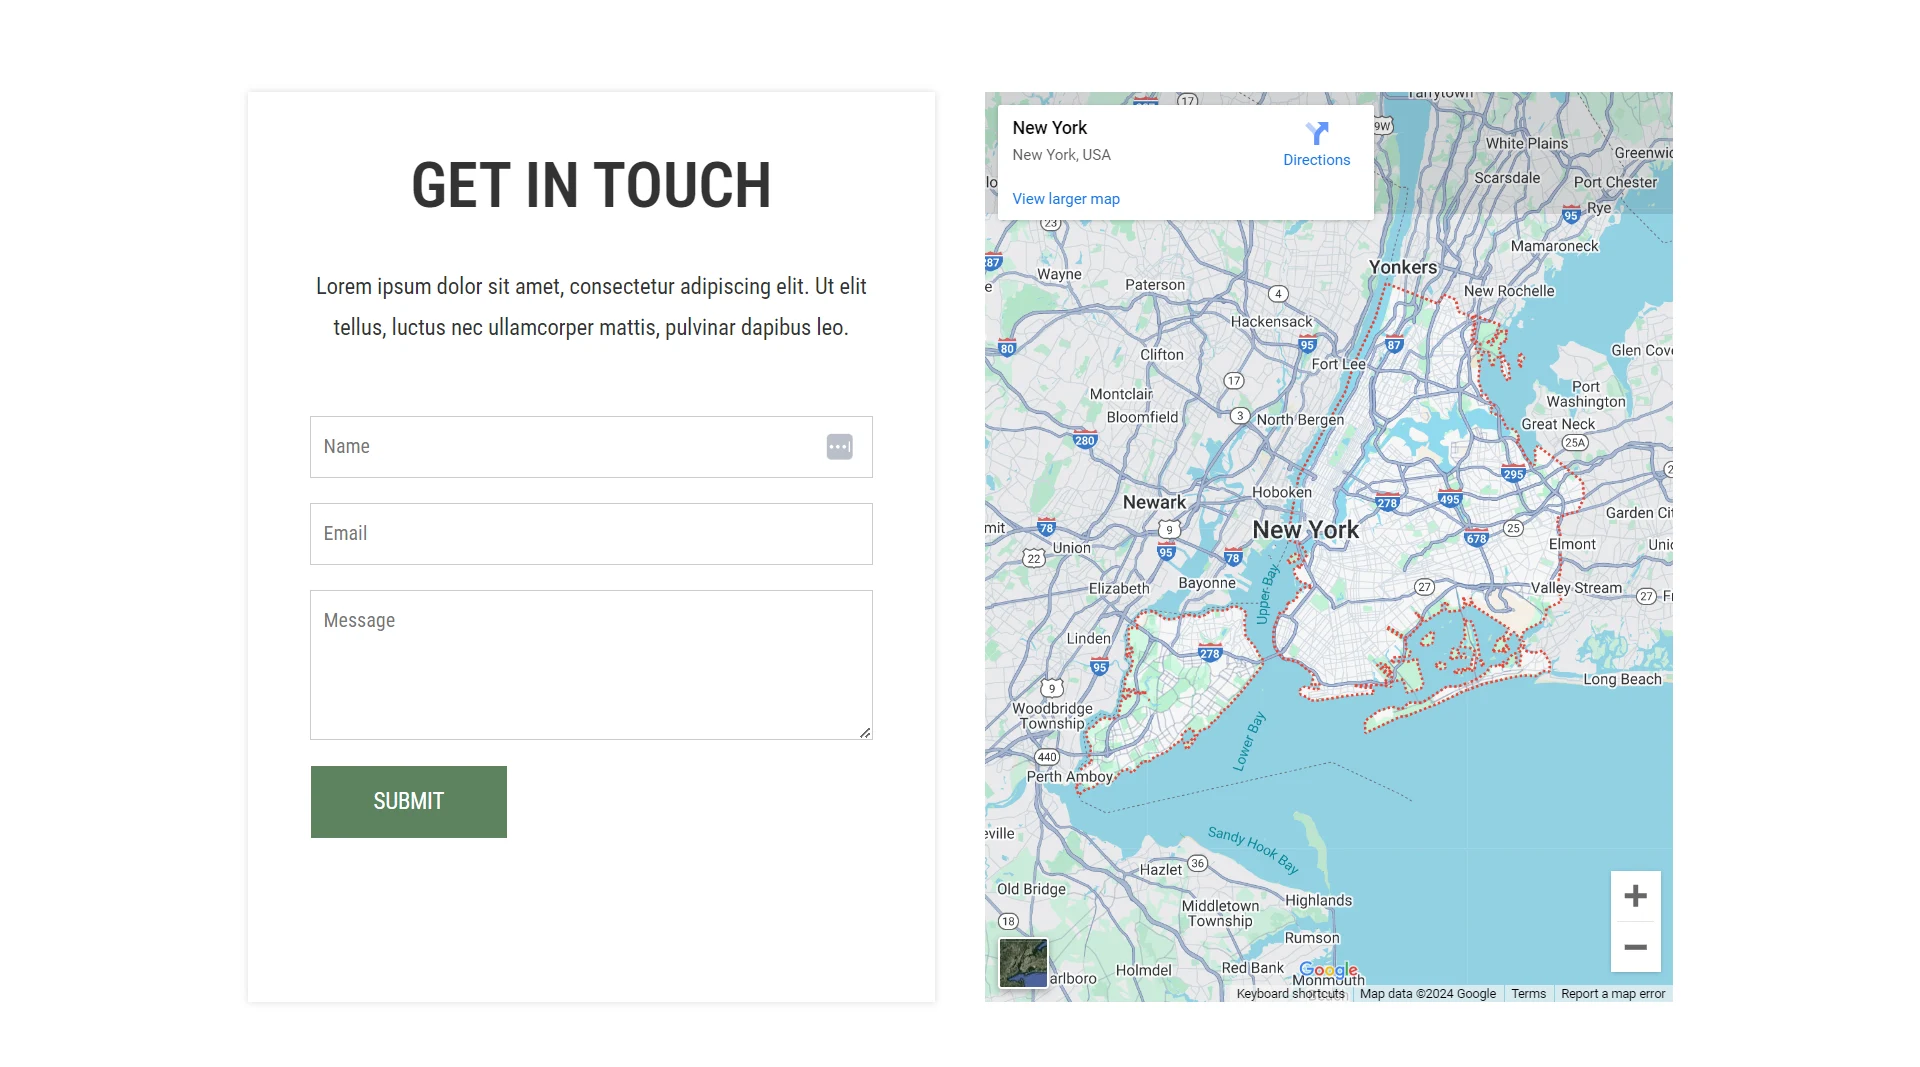Zoom out the map with the minus button
Screen dimensions: 1920x1067
tap(1636, 947)
